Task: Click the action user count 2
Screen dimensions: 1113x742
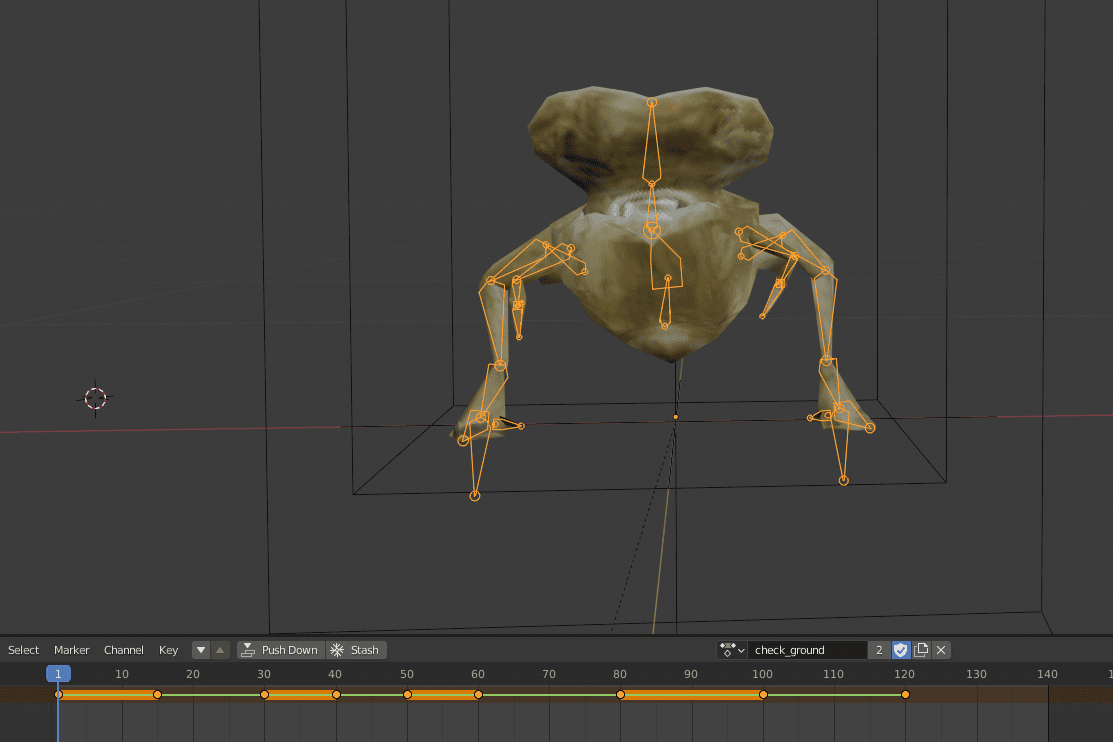Action: click(x=879, y=650)
